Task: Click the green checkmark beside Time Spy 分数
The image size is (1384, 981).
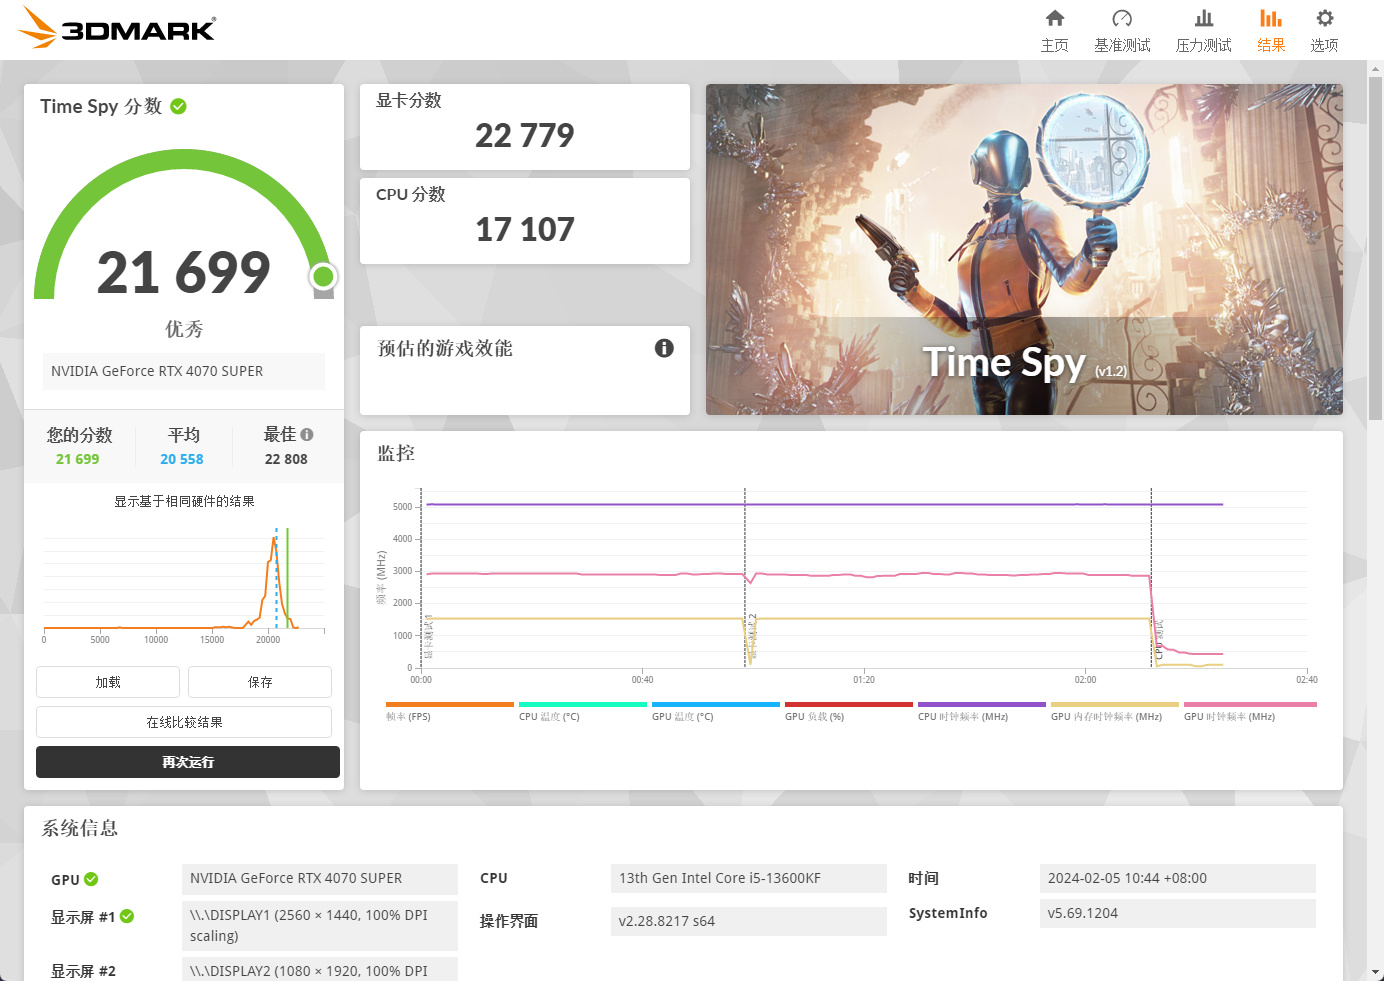Action: [178, 106]
